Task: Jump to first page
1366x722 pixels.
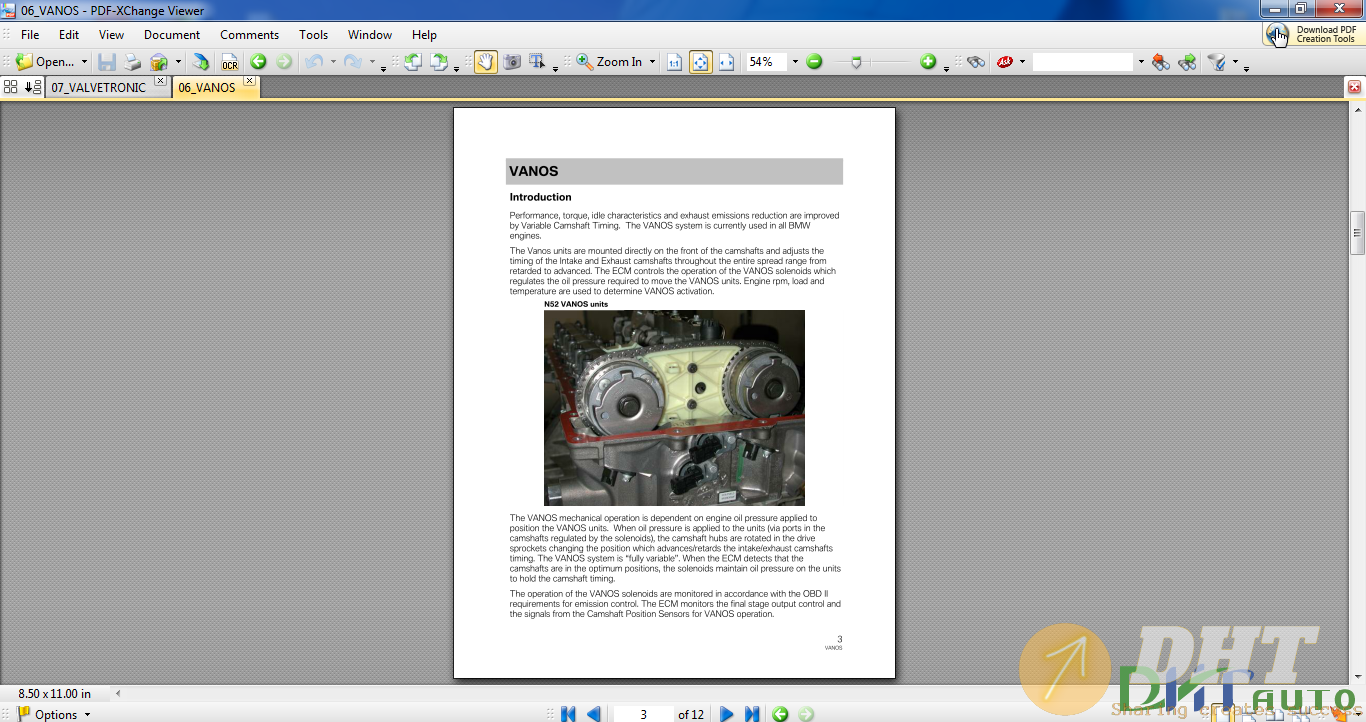Action: [x=568, y=714]
